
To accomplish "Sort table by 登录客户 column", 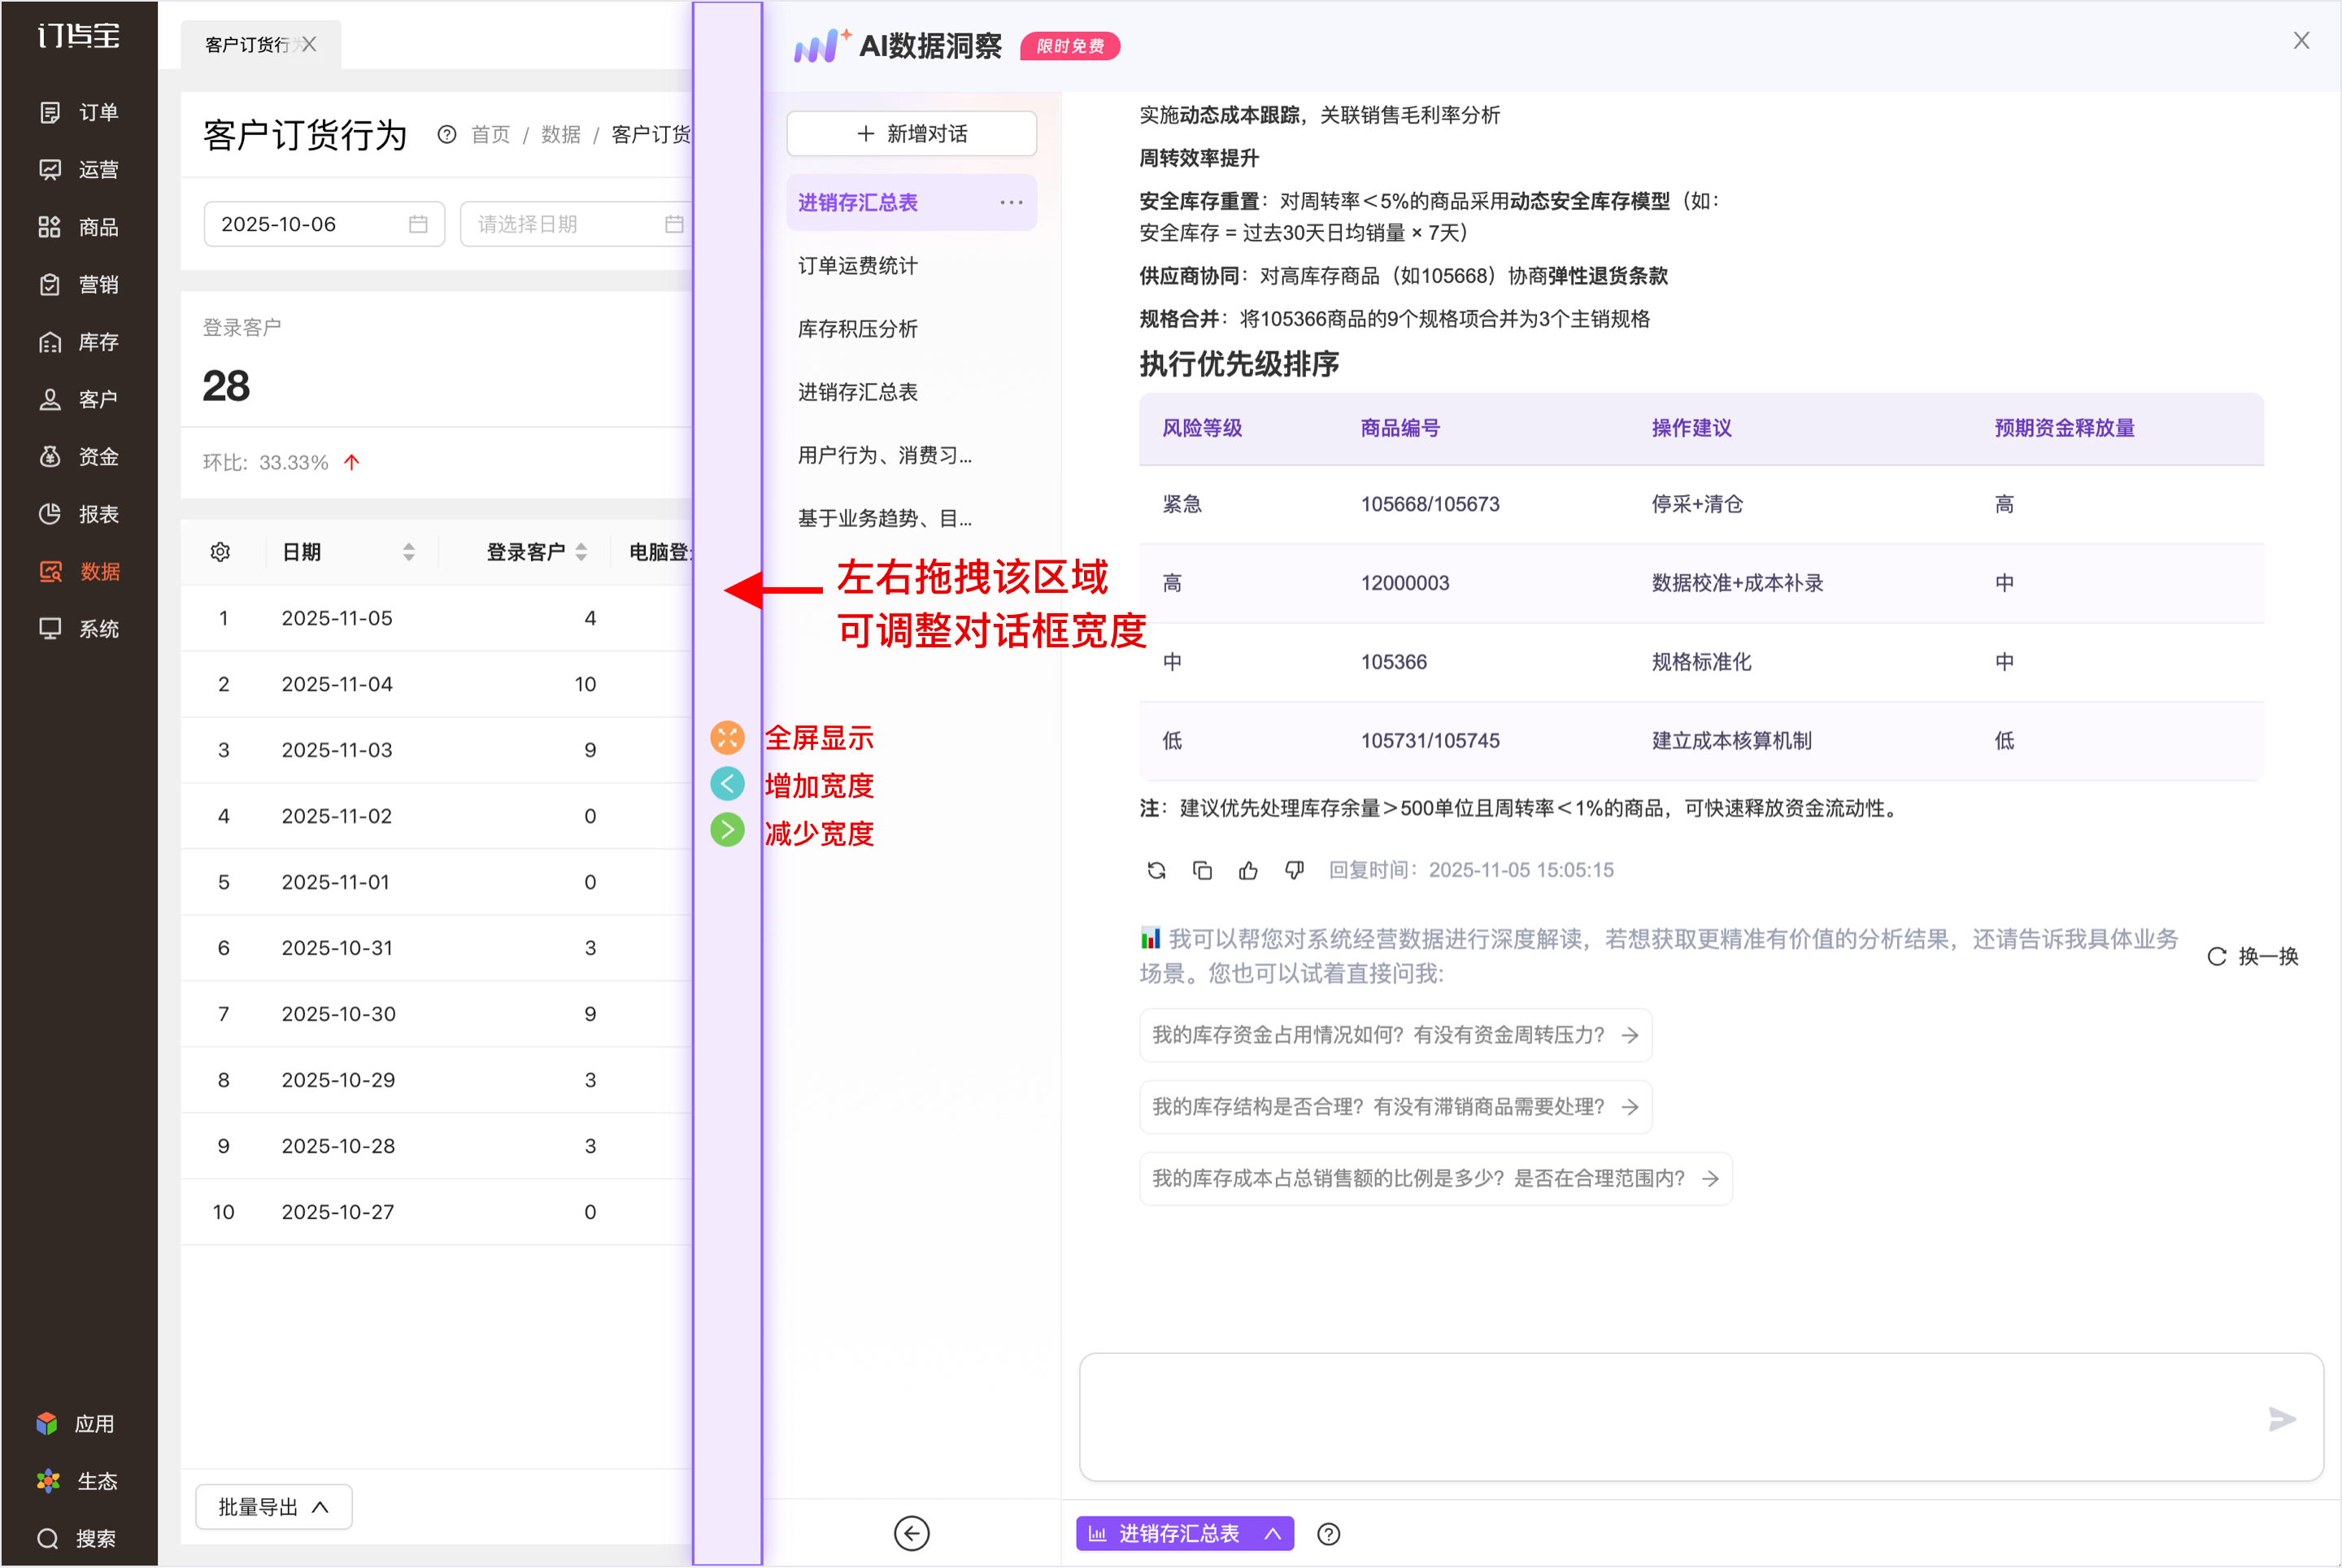I will pos(581,552).
